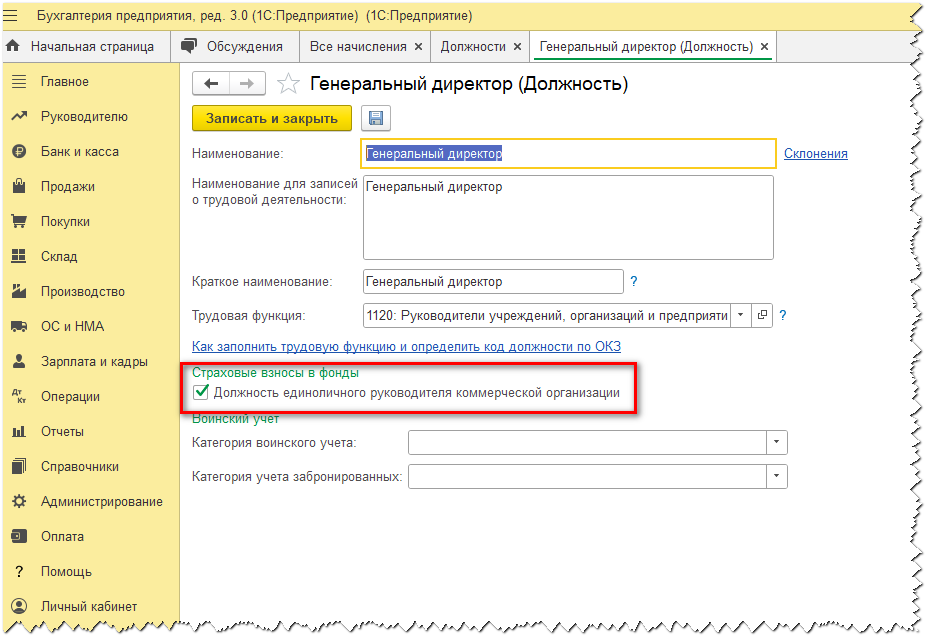
Task: Go back with the left arrow button
Action: tap(211, 84)
